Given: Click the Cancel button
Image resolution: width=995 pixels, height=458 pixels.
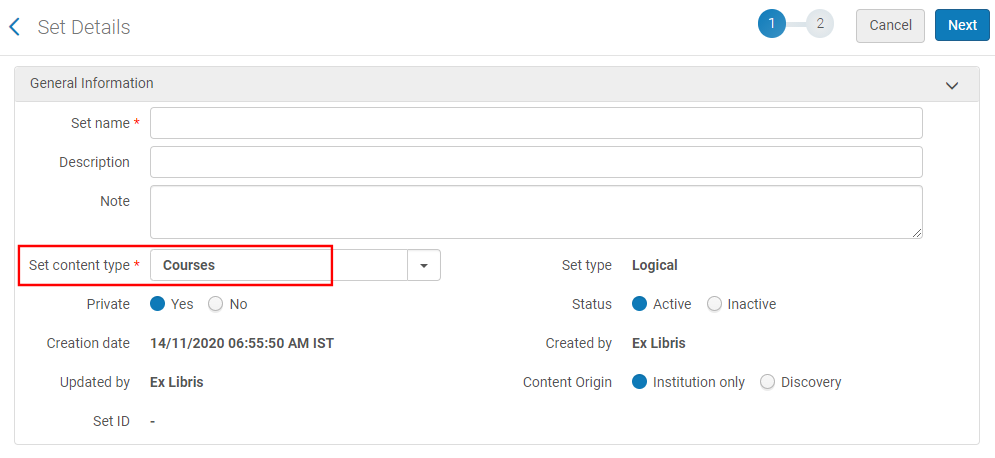Looking at the screenshot, I should (890, 25).
